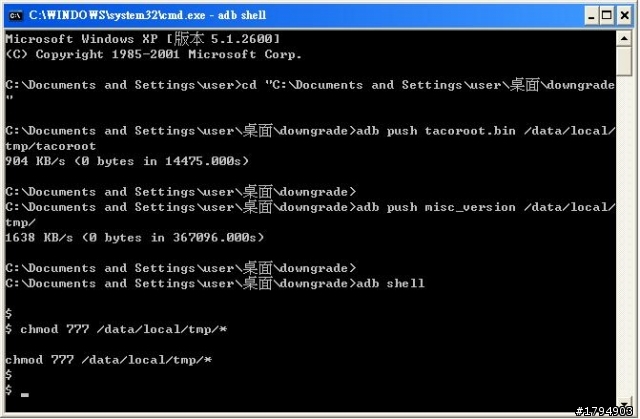
Task: Close the adb shell cmd window
Action: point(624,16)
